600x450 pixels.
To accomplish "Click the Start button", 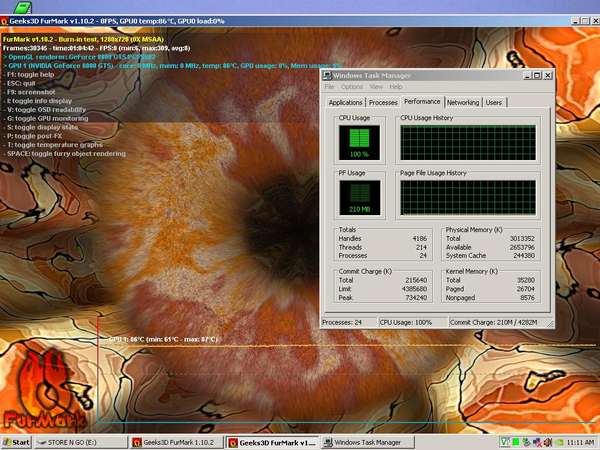I will 16,442.
